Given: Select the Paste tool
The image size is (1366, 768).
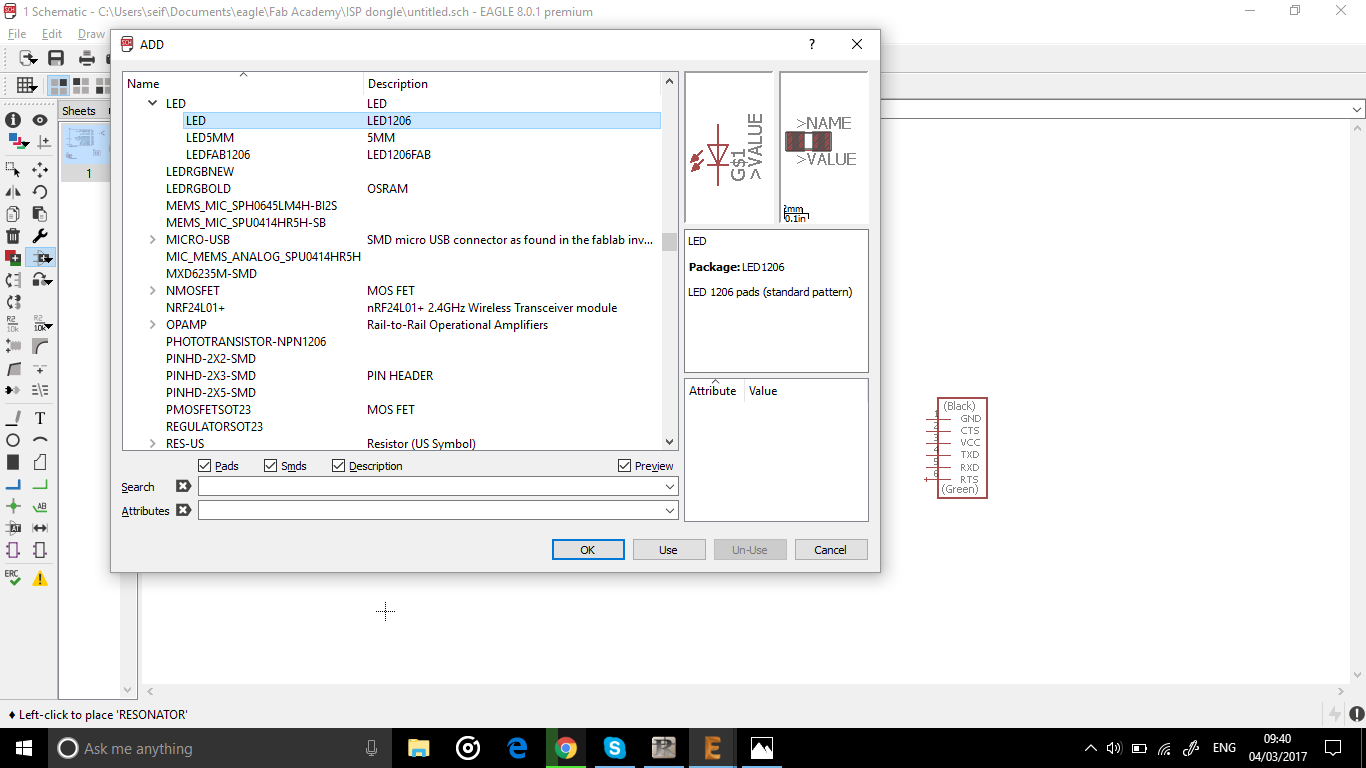Looking at the screenshot, I should click(x=40, y=213).
